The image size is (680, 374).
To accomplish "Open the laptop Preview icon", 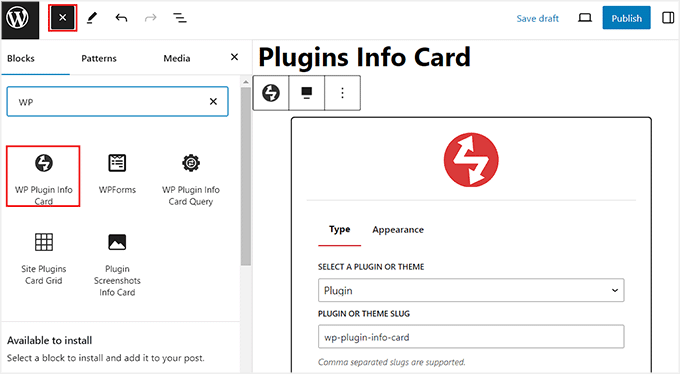I will (x=585, y=18).
